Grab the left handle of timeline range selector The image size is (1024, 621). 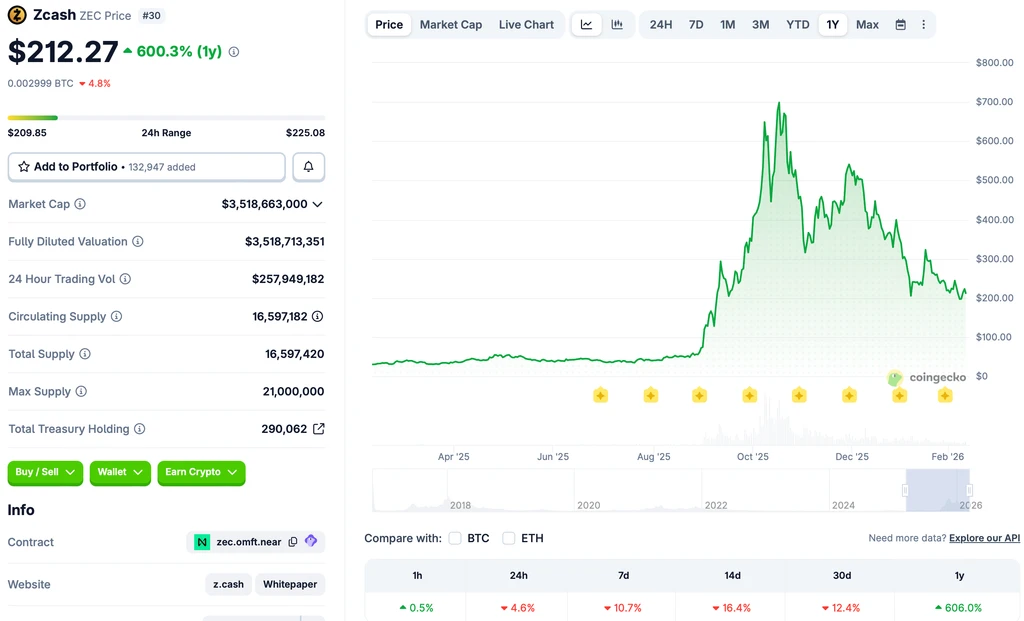click(905, 490)
